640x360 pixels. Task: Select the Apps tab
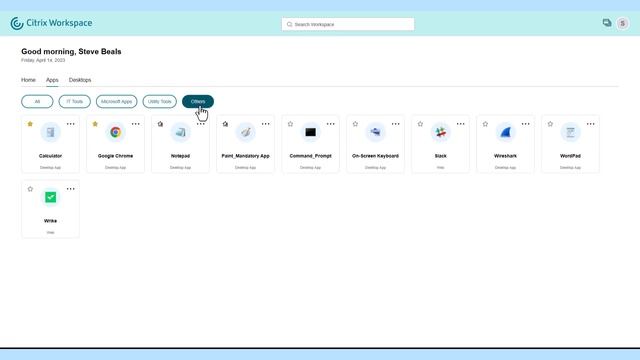[x=52, y=80]
